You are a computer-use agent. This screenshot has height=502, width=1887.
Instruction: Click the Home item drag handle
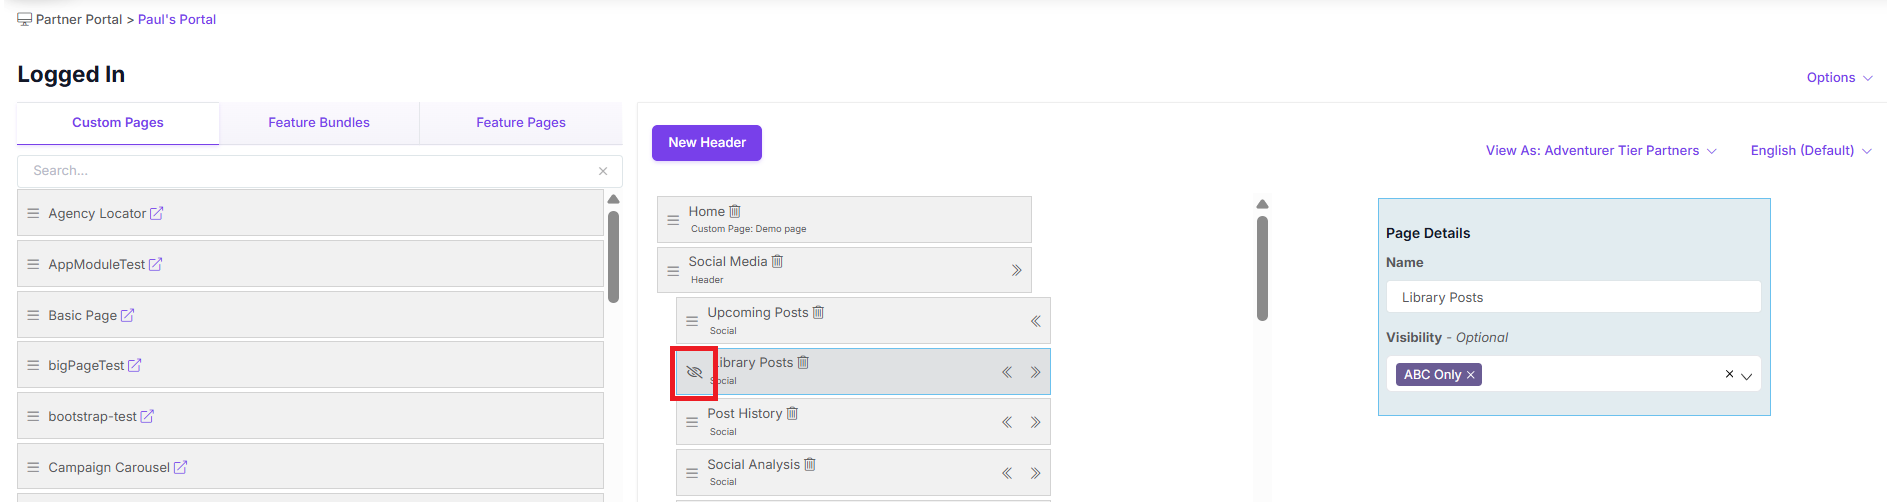click(673, 220)
